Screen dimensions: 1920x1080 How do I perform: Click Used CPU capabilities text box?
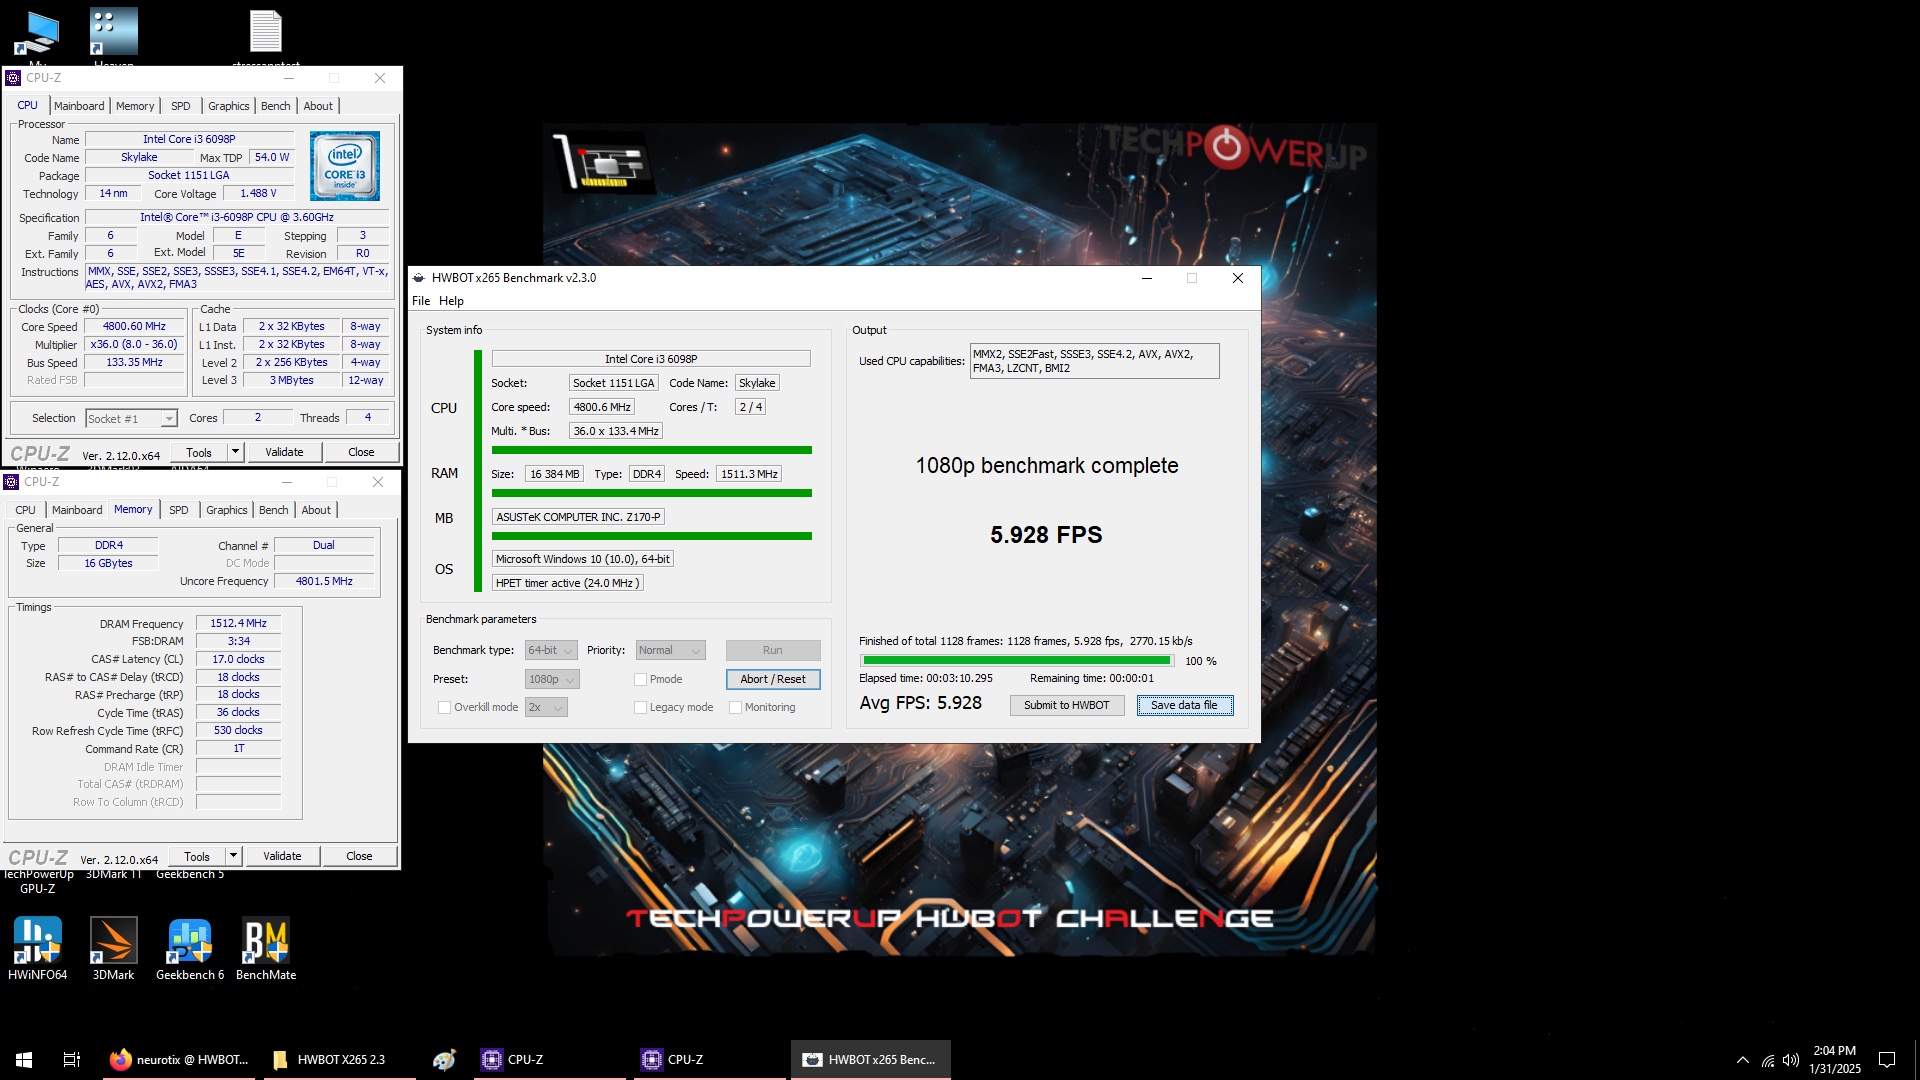tap(1094, 361)
